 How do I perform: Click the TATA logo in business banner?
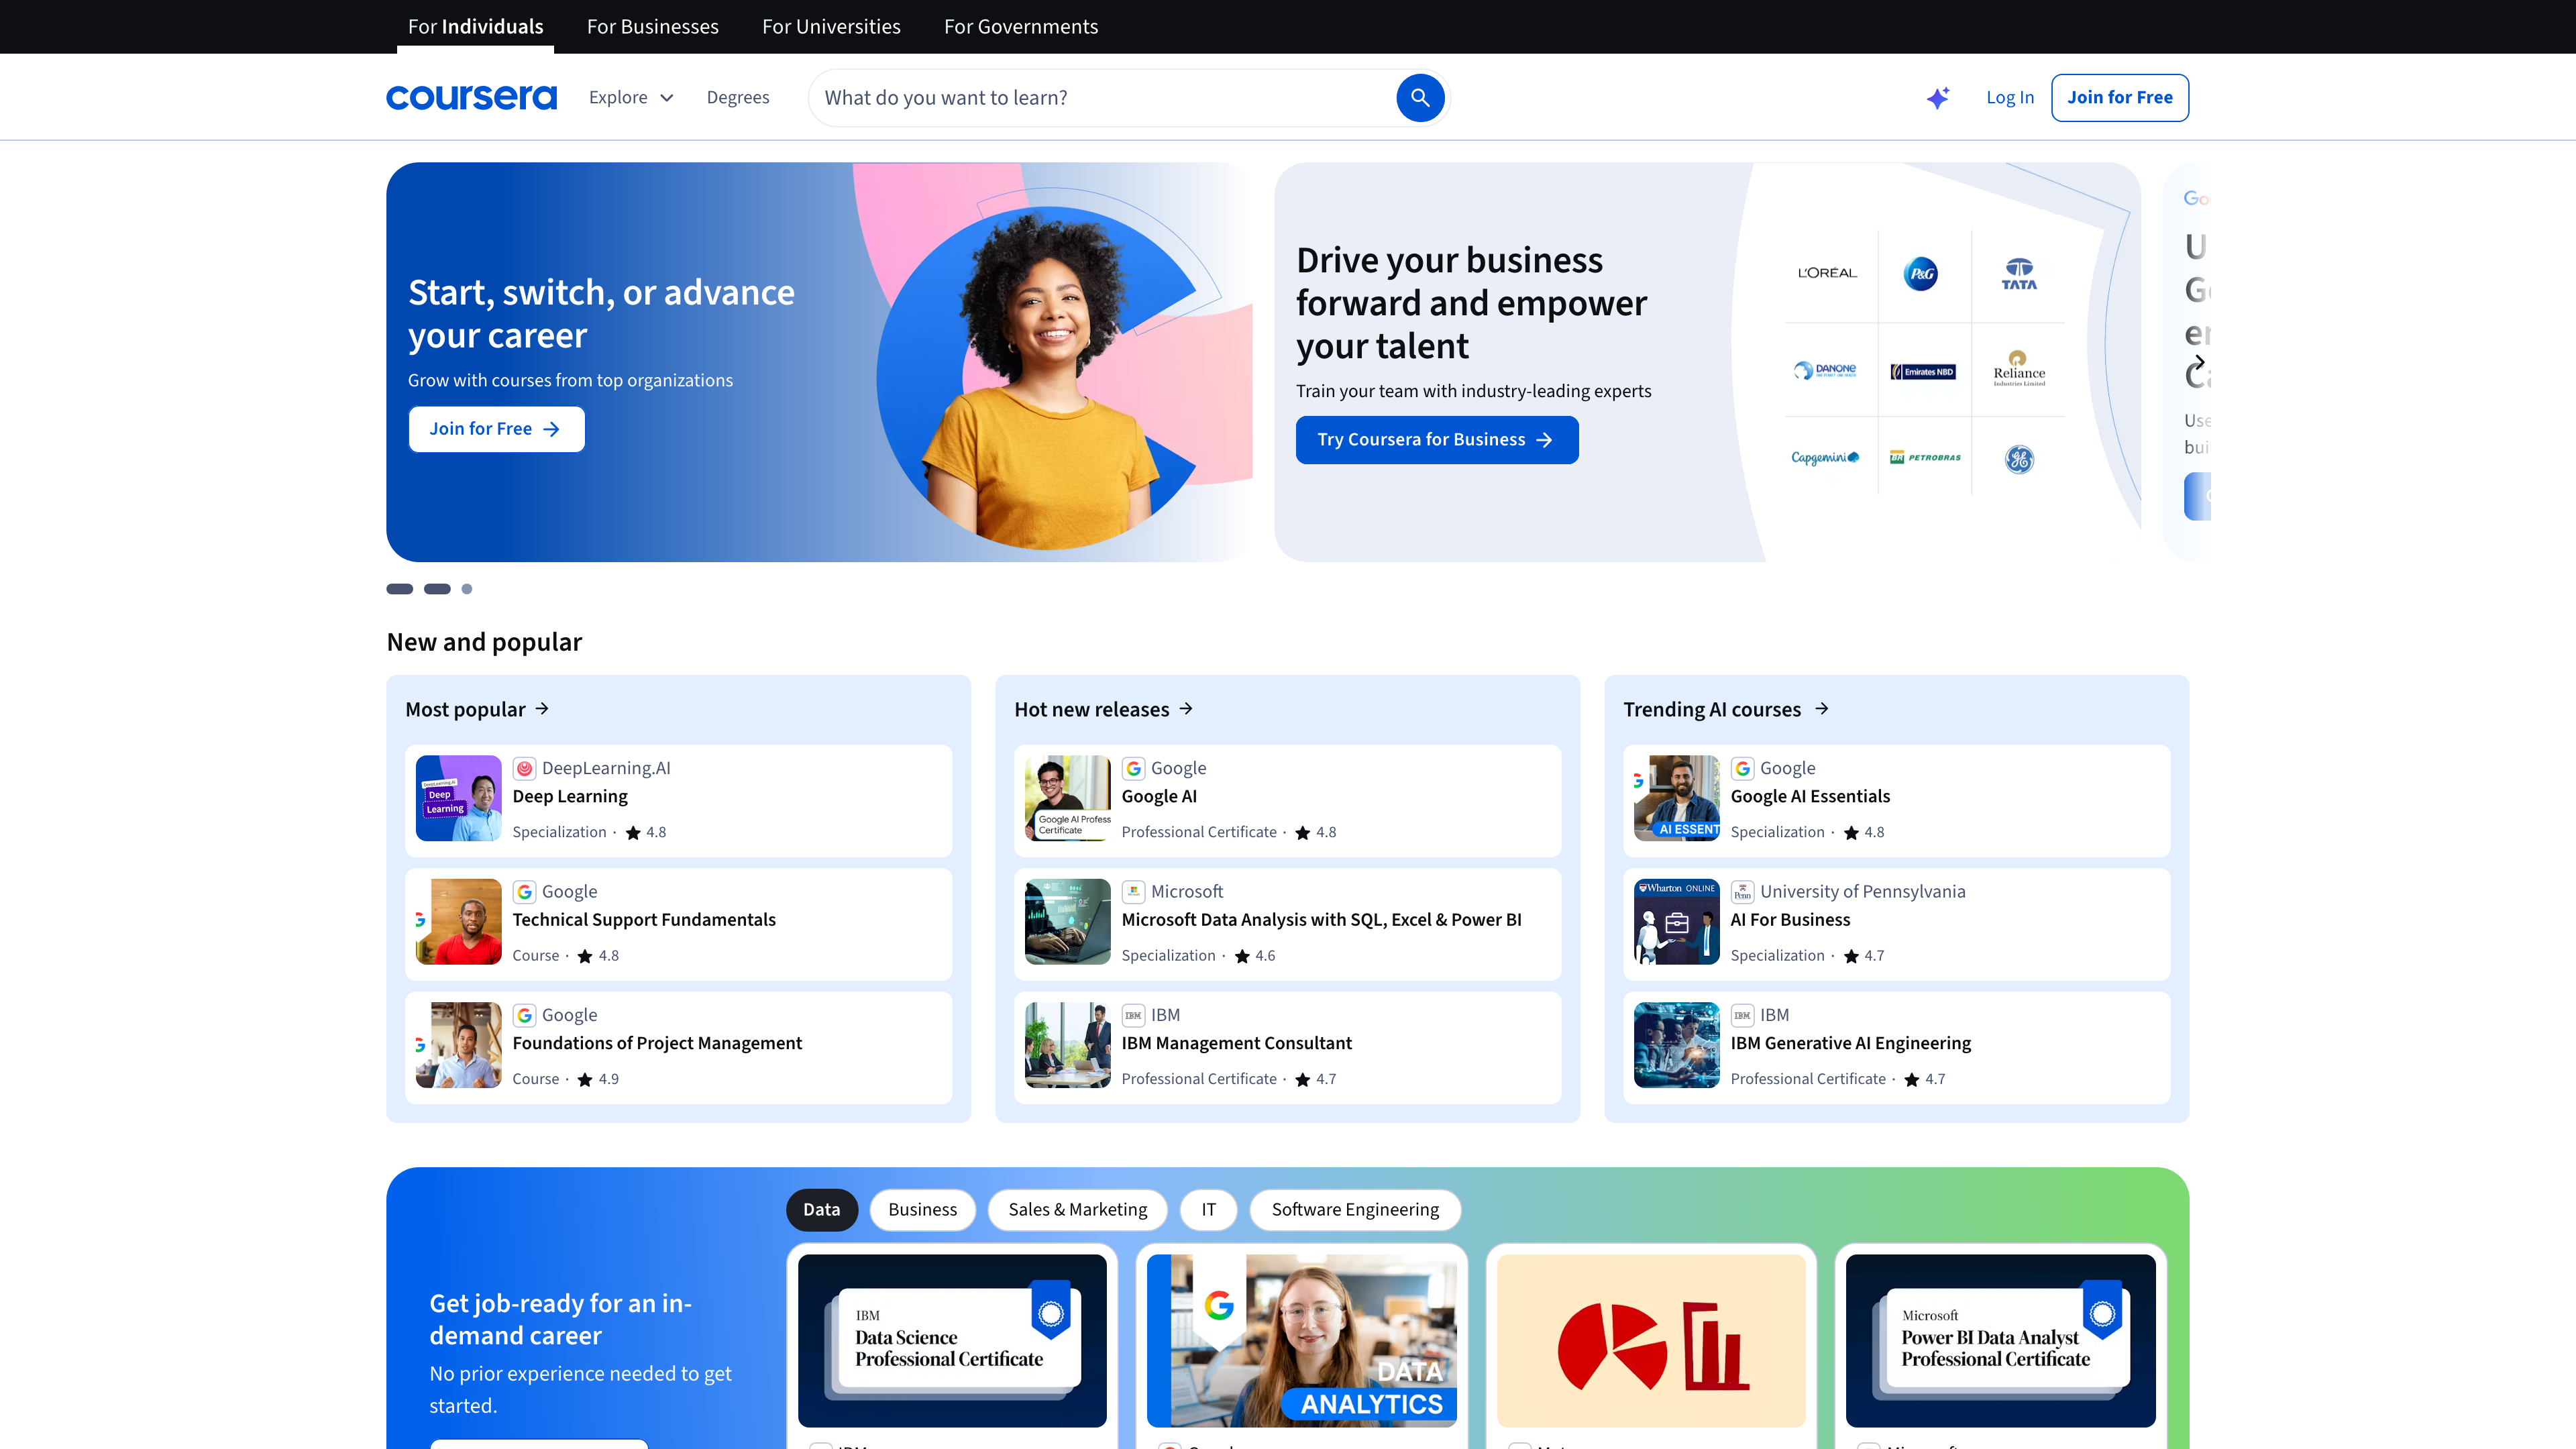point(2019,273)
